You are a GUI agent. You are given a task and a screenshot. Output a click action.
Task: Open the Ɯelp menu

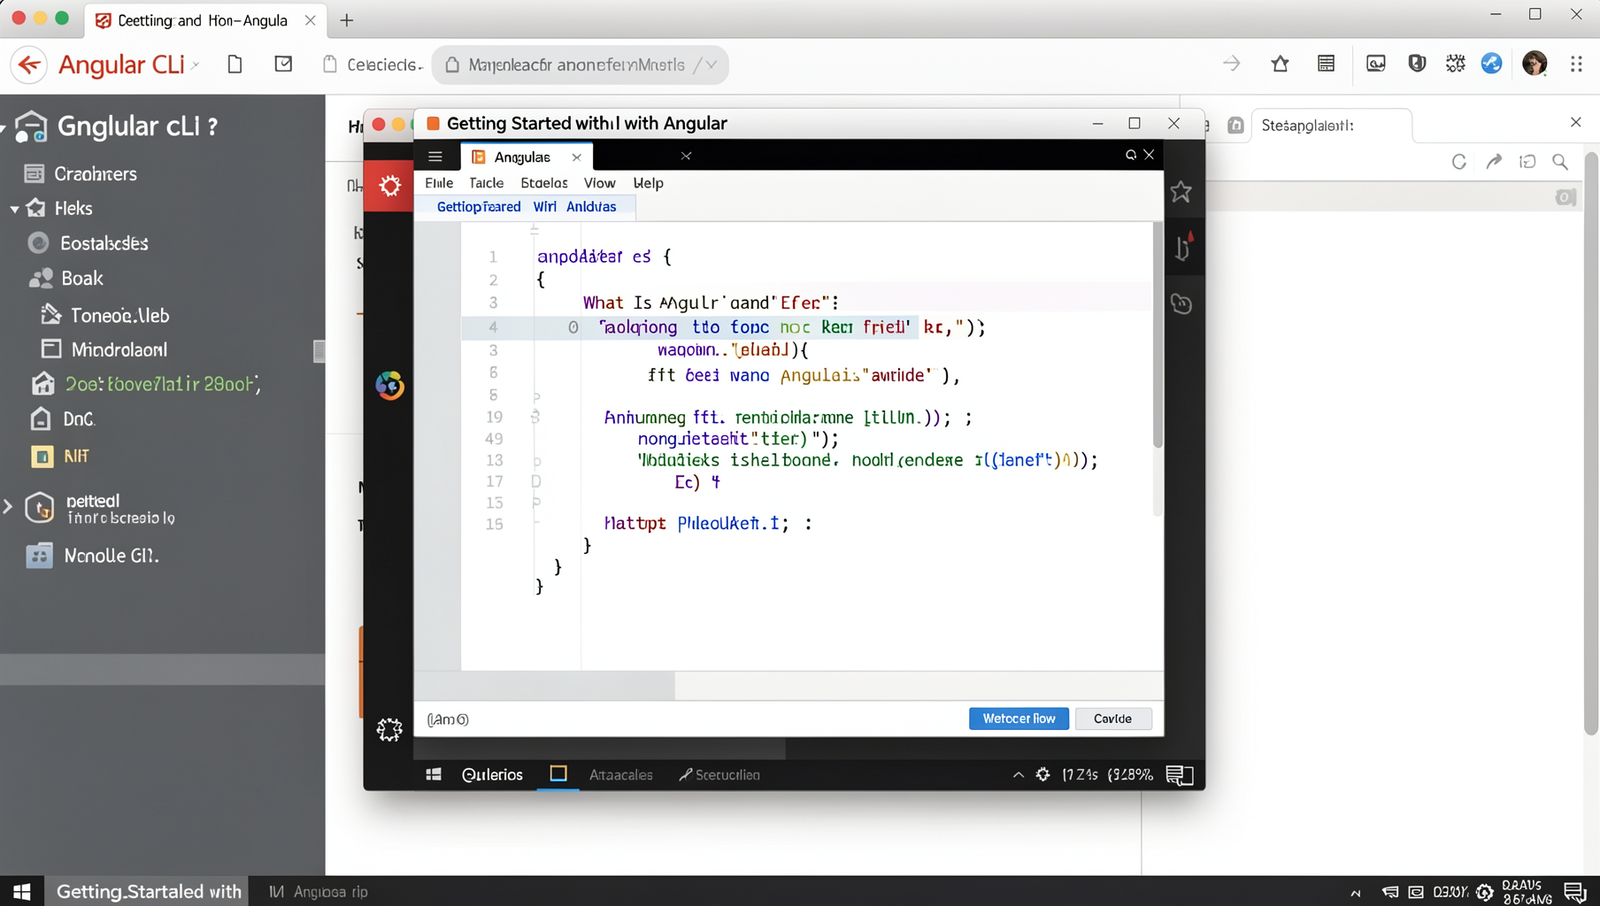tap(648, 183)
